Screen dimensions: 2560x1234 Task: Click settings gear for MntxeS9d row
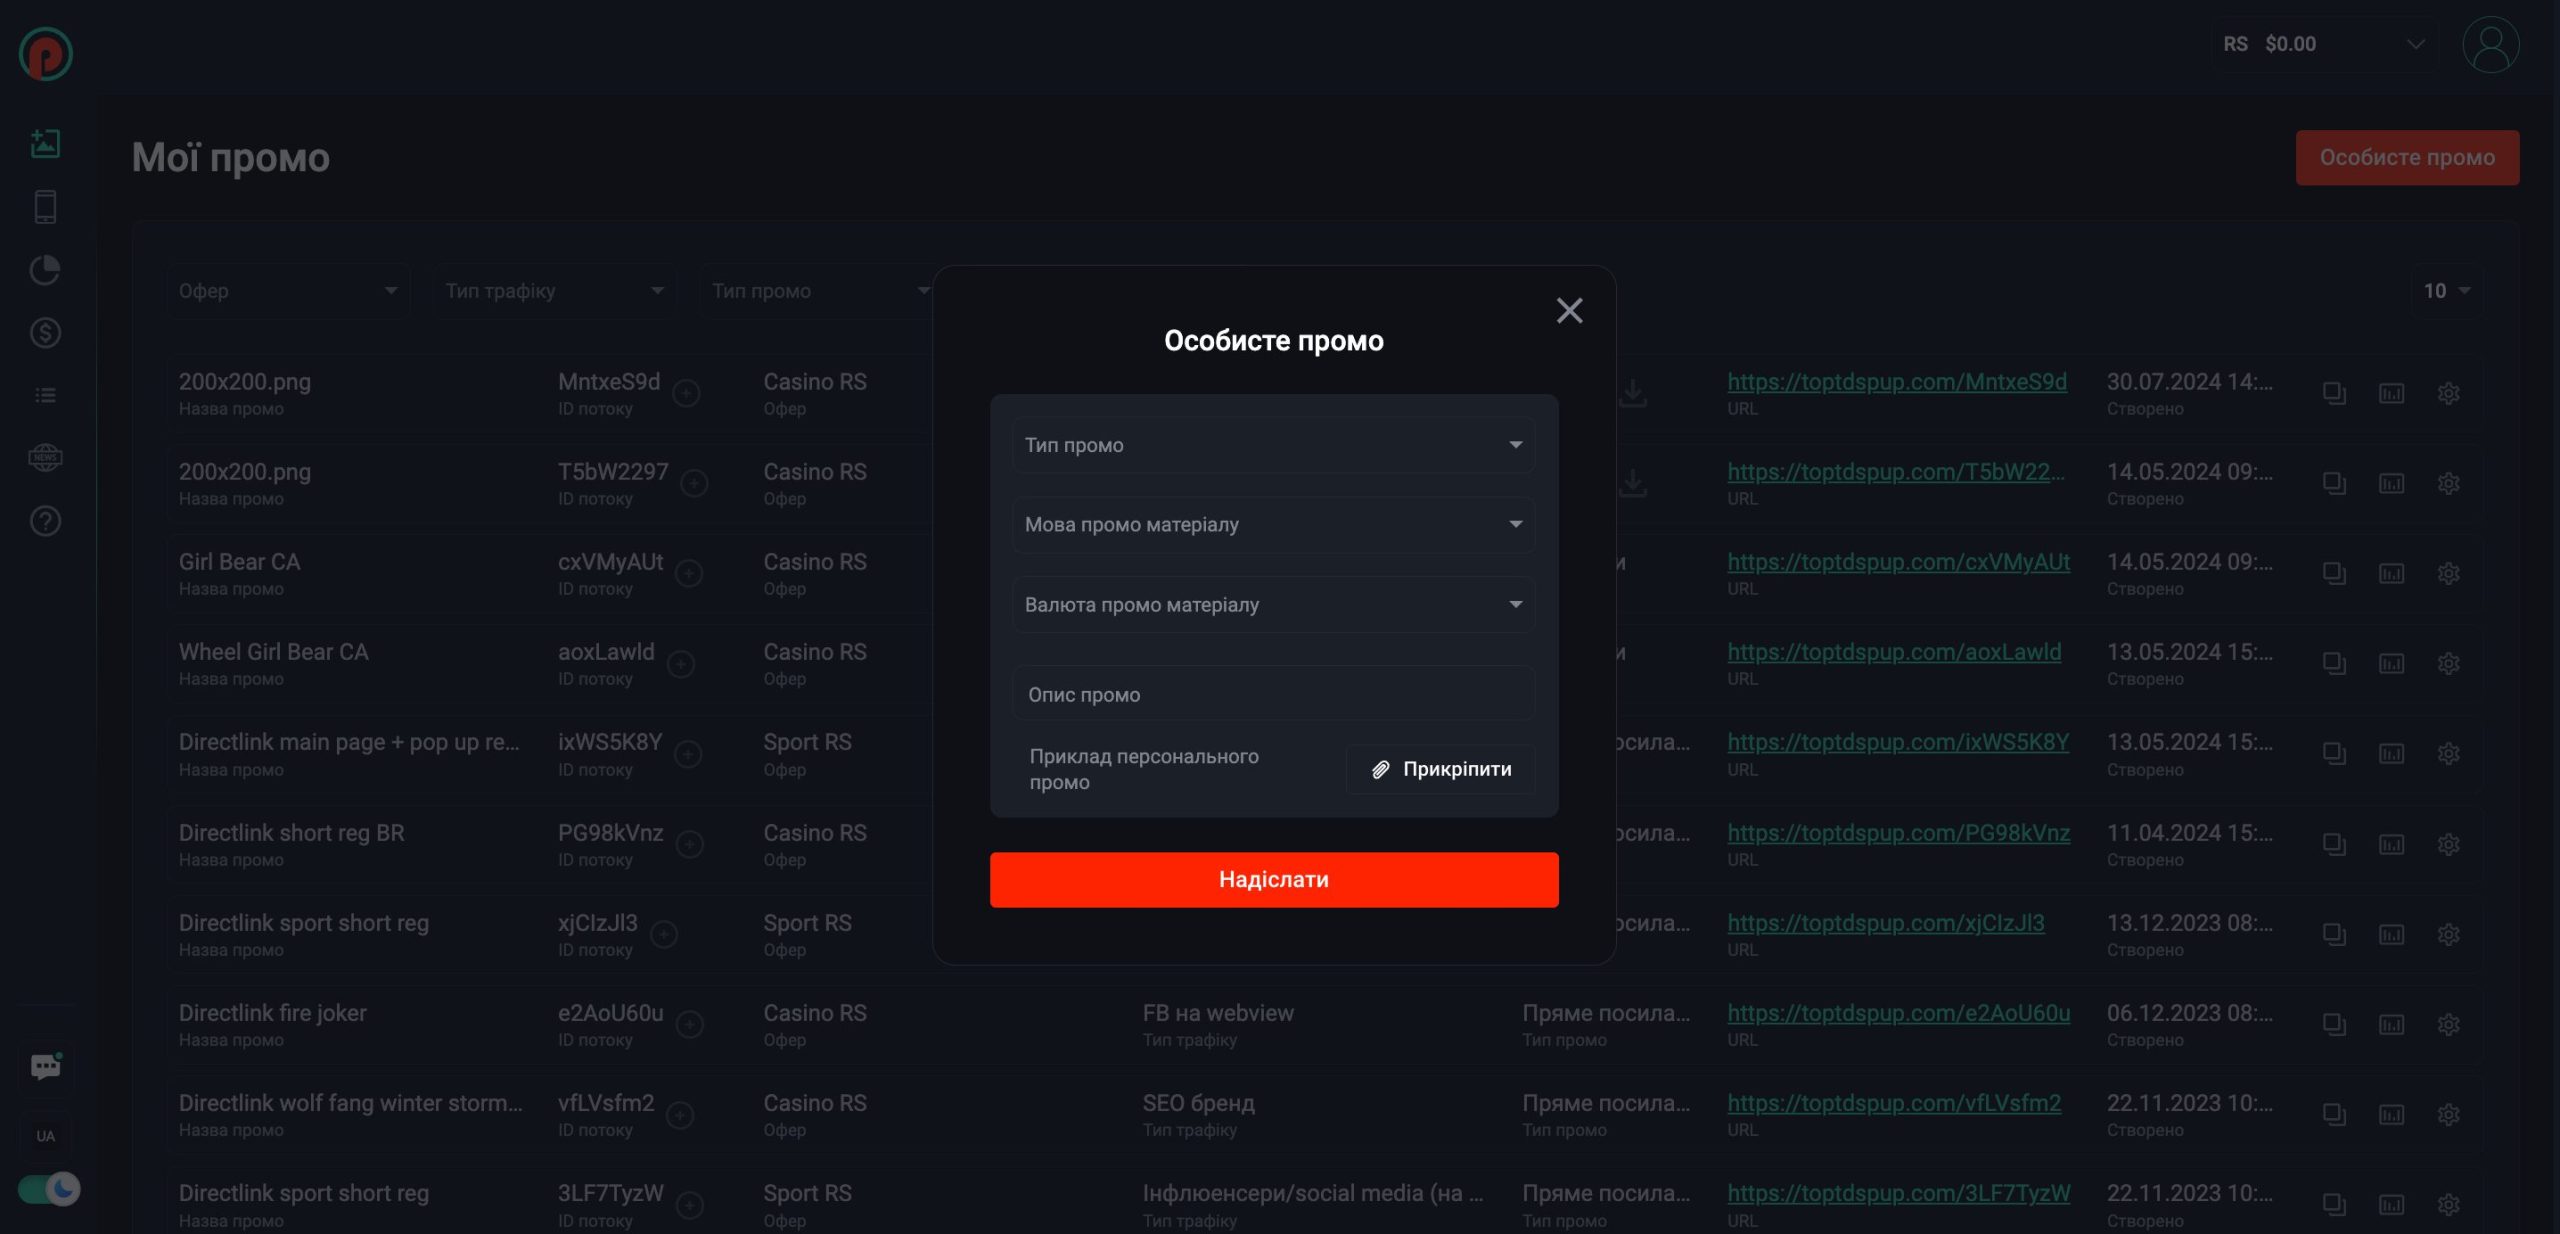pyautogui.click(x=2448, y=394)
